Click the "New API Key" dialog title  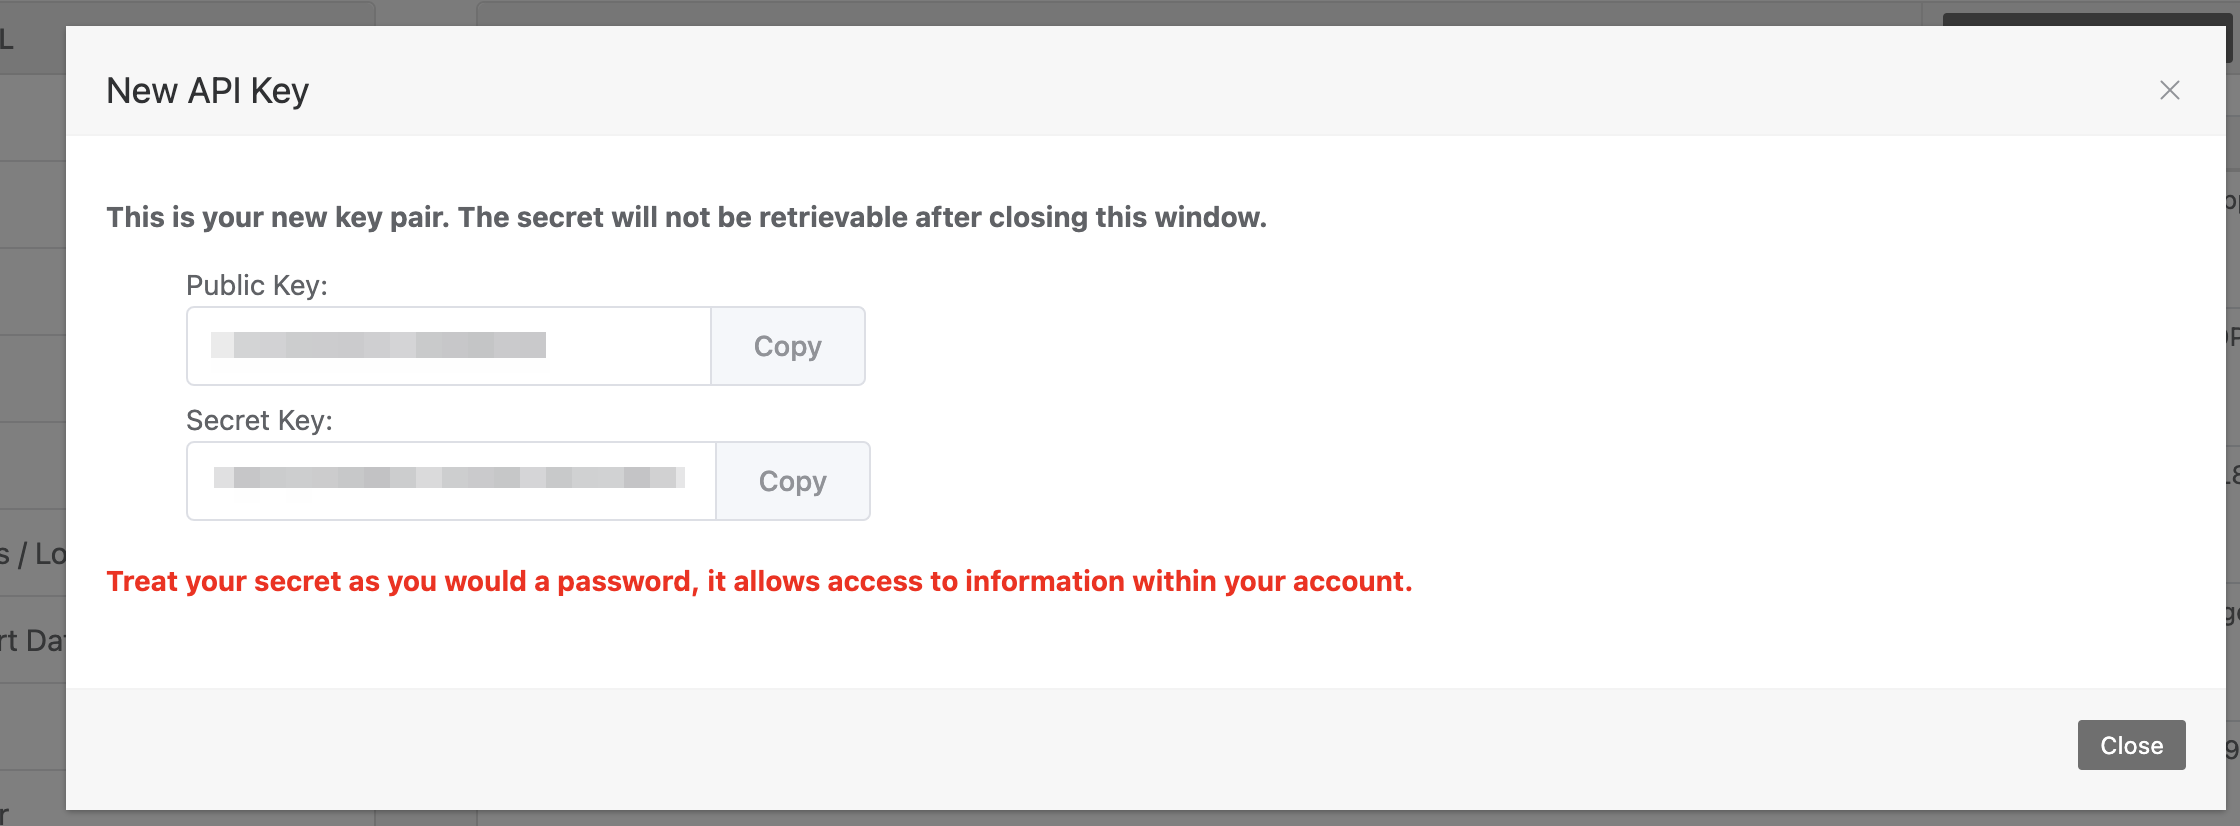(x=207, y=91)
